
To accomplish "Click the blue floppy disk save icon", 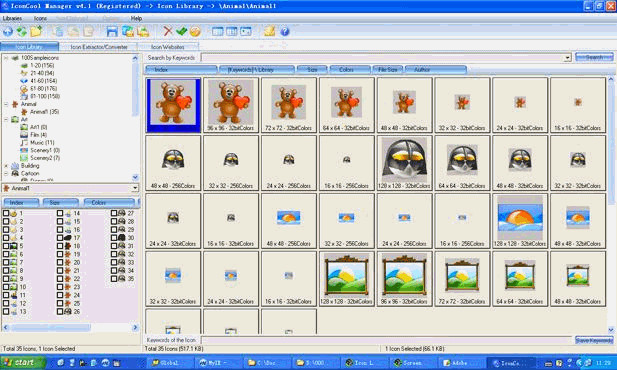I will (112, 31).
